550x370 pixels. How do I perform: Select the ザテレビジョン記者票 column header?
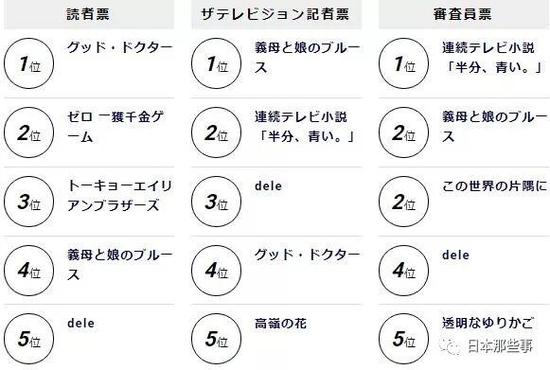click(276, 14)
